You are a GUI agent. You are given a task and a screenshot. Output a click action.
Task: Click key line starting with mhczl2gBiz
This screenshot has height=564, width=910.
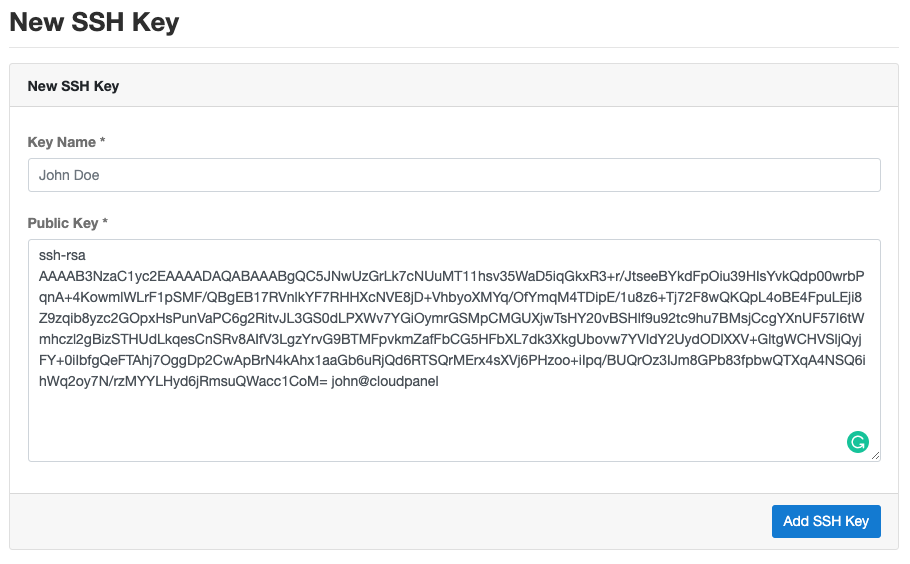pos(450,339)
